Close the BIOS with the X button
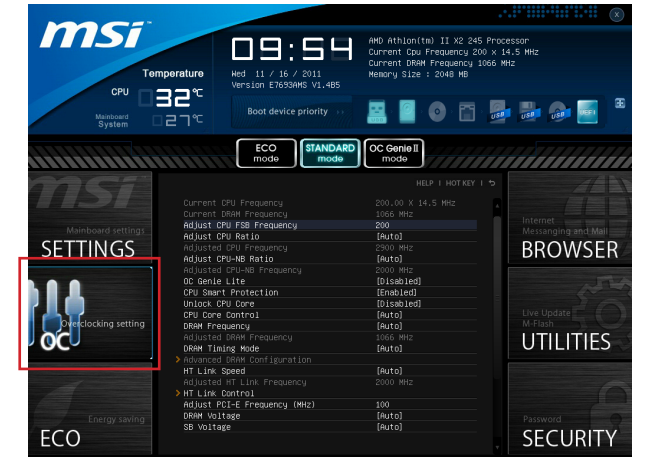The width and height of the screenshot is (660, 474). click(617, 15)
